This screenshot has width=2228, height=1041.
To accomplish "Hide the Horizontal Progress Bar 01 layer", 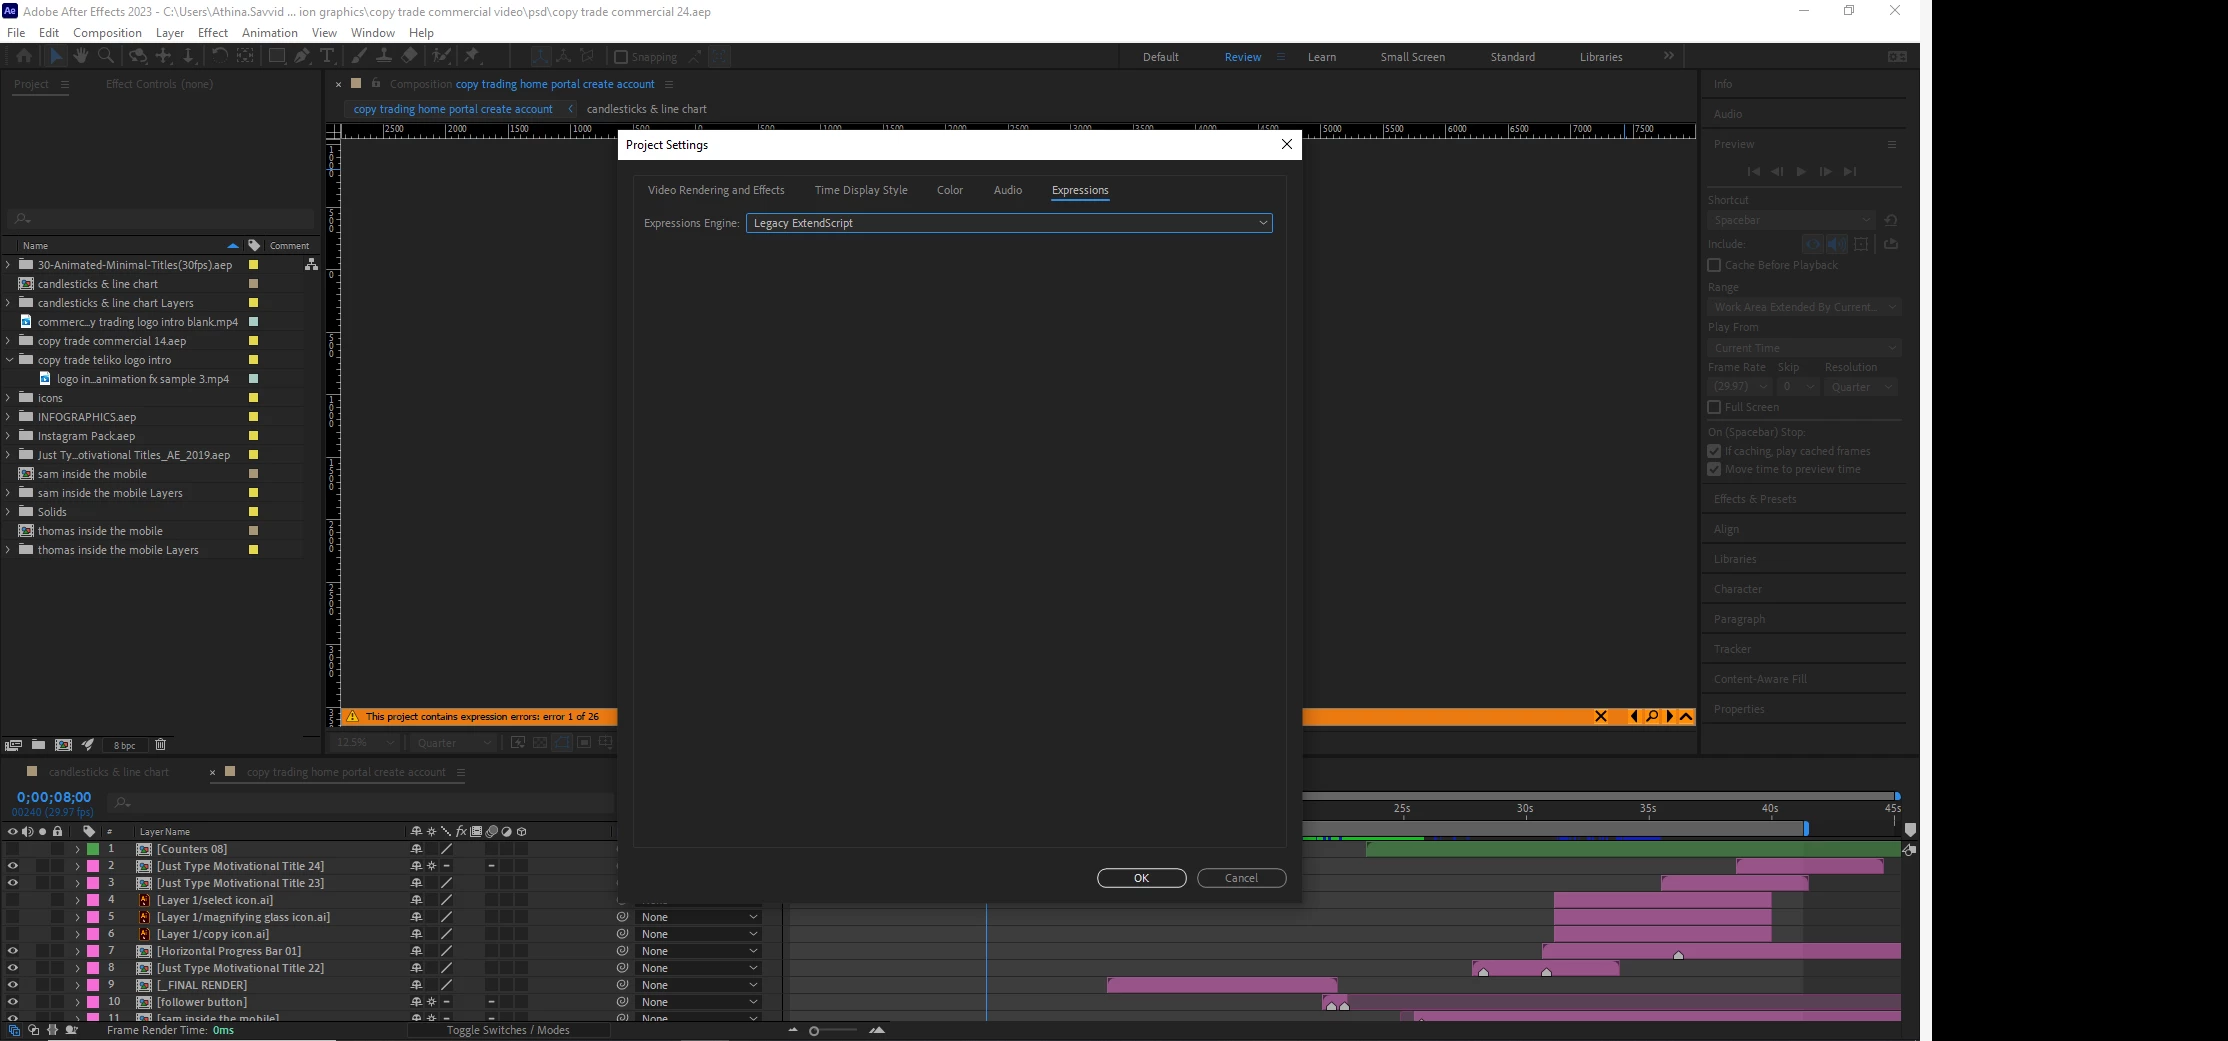I will [13, 951].
